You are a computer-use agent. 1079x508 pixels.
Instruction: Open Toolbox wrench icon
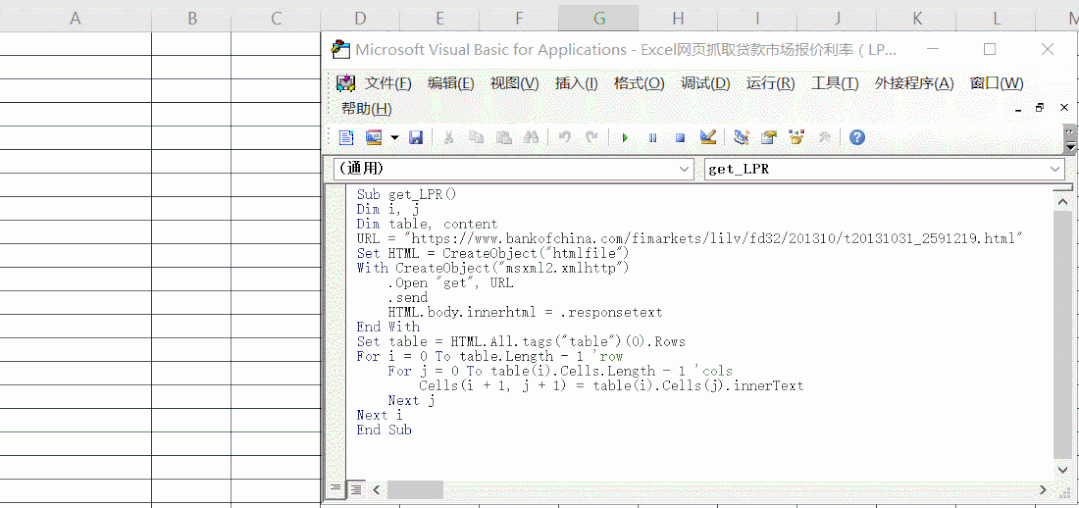(x=824, y=138)
